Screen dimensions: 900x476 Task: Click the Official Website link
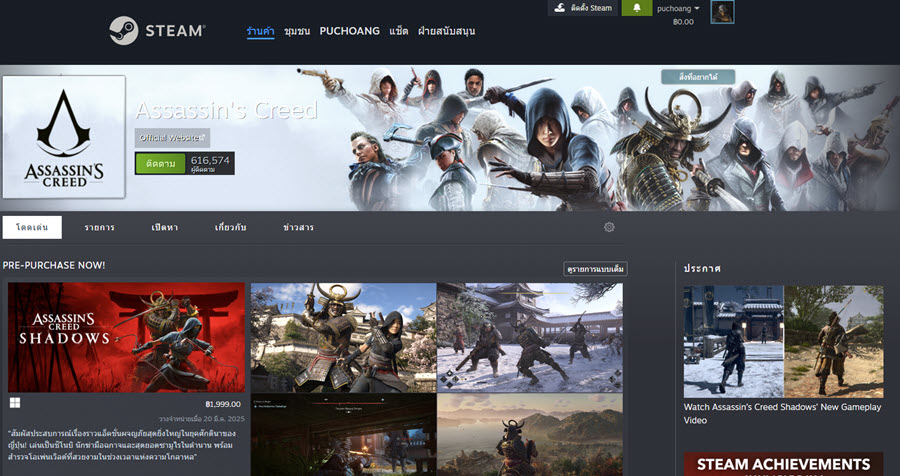pyautogui.click(x=172, y=138)
